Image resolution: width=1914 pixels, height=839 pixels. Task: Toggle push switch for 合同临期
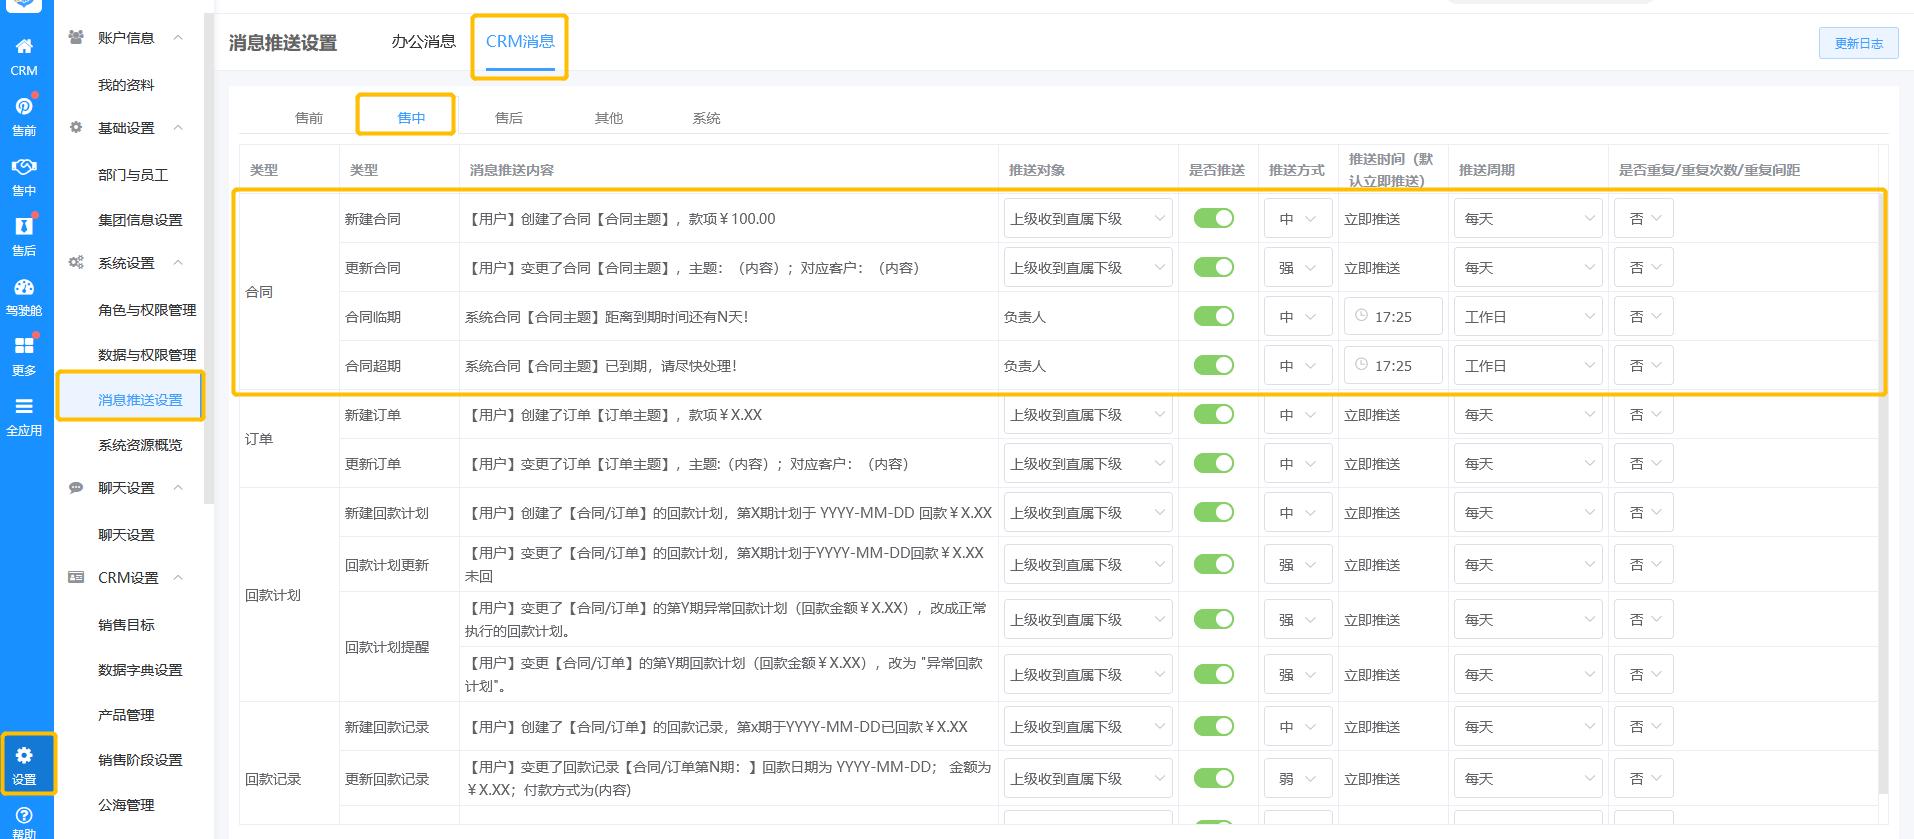[1214, 316]
